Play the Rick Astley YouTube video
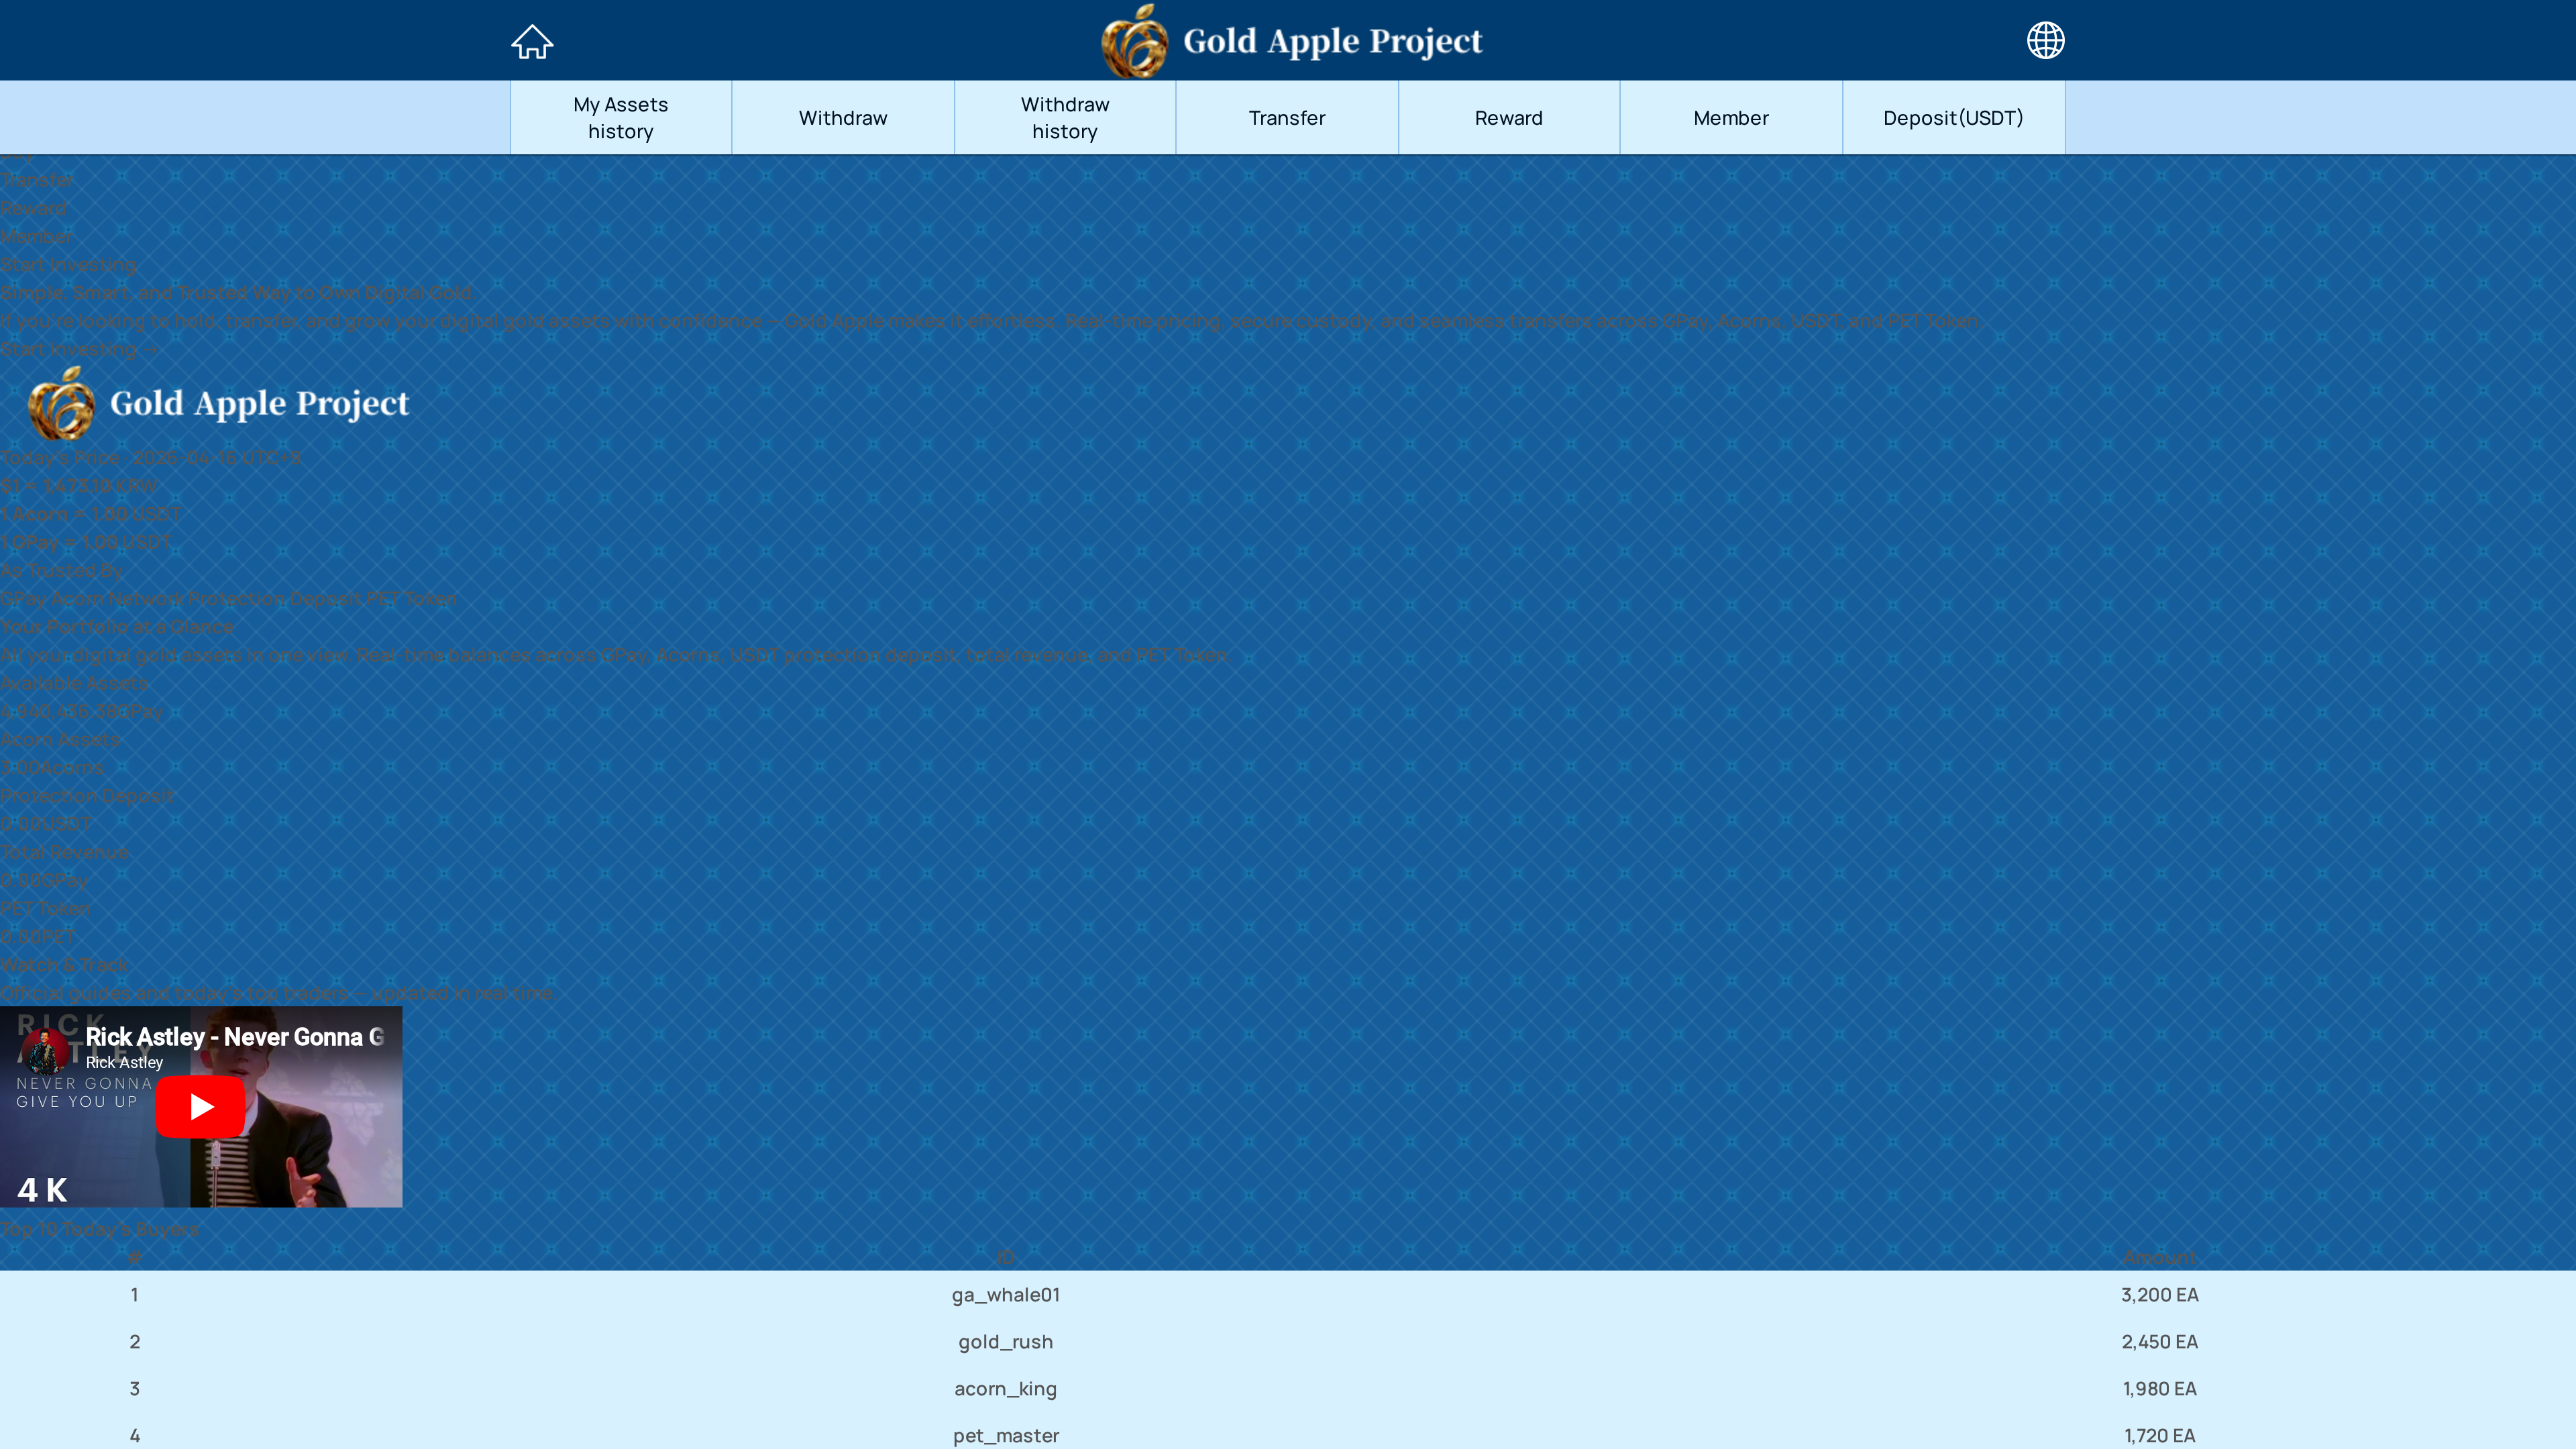The width and height of the screenshot is (2576, 1449). [x=200, y=1106]
